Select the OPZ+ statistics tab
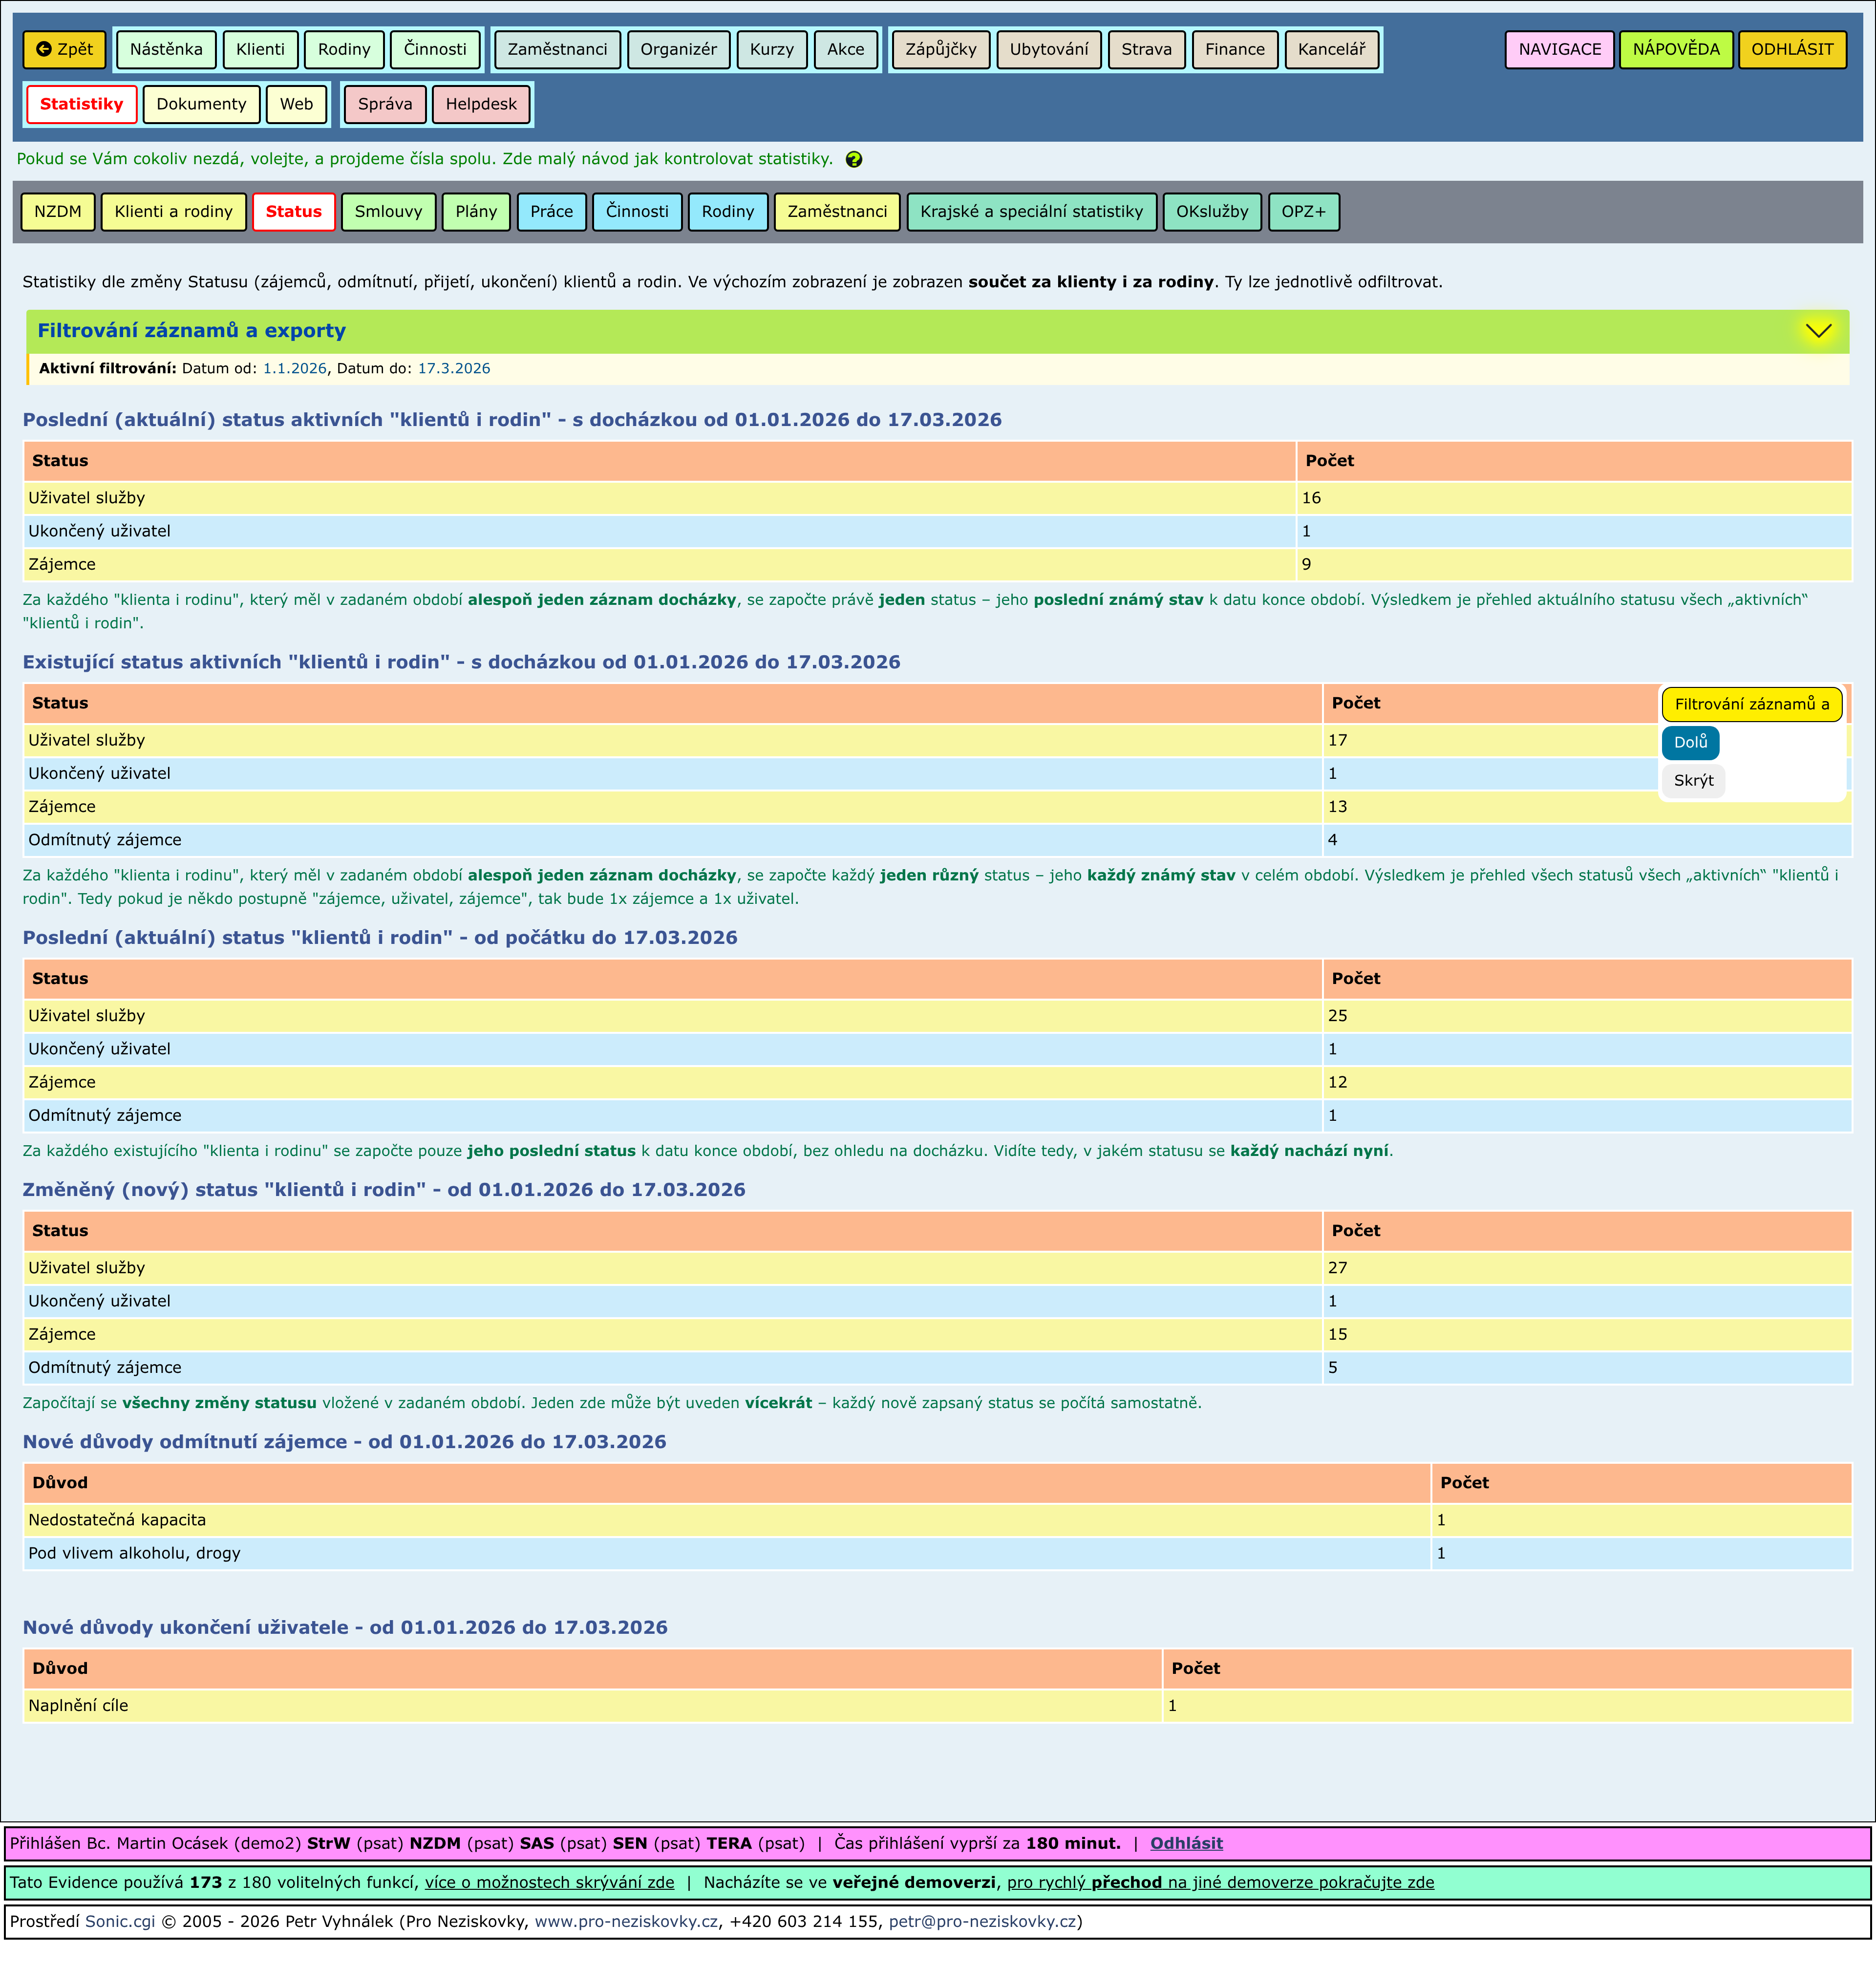This screenshot has height=1967, width=1876. 1302,211
